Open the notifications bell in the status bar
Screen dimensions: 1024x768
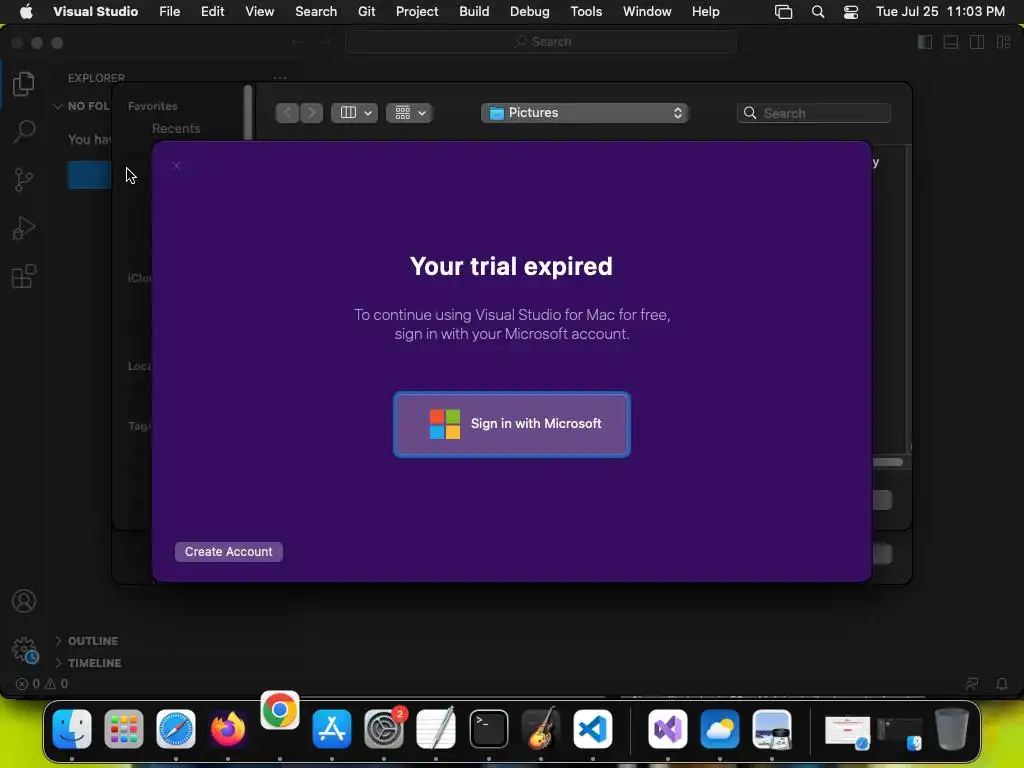coord(1001,684)
